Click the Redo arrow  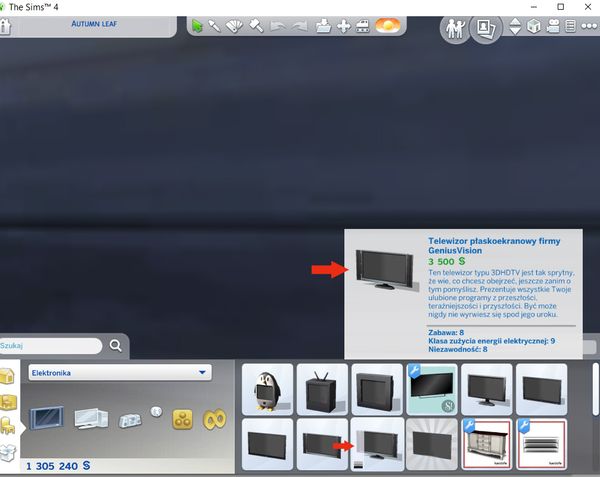(300, 26)
